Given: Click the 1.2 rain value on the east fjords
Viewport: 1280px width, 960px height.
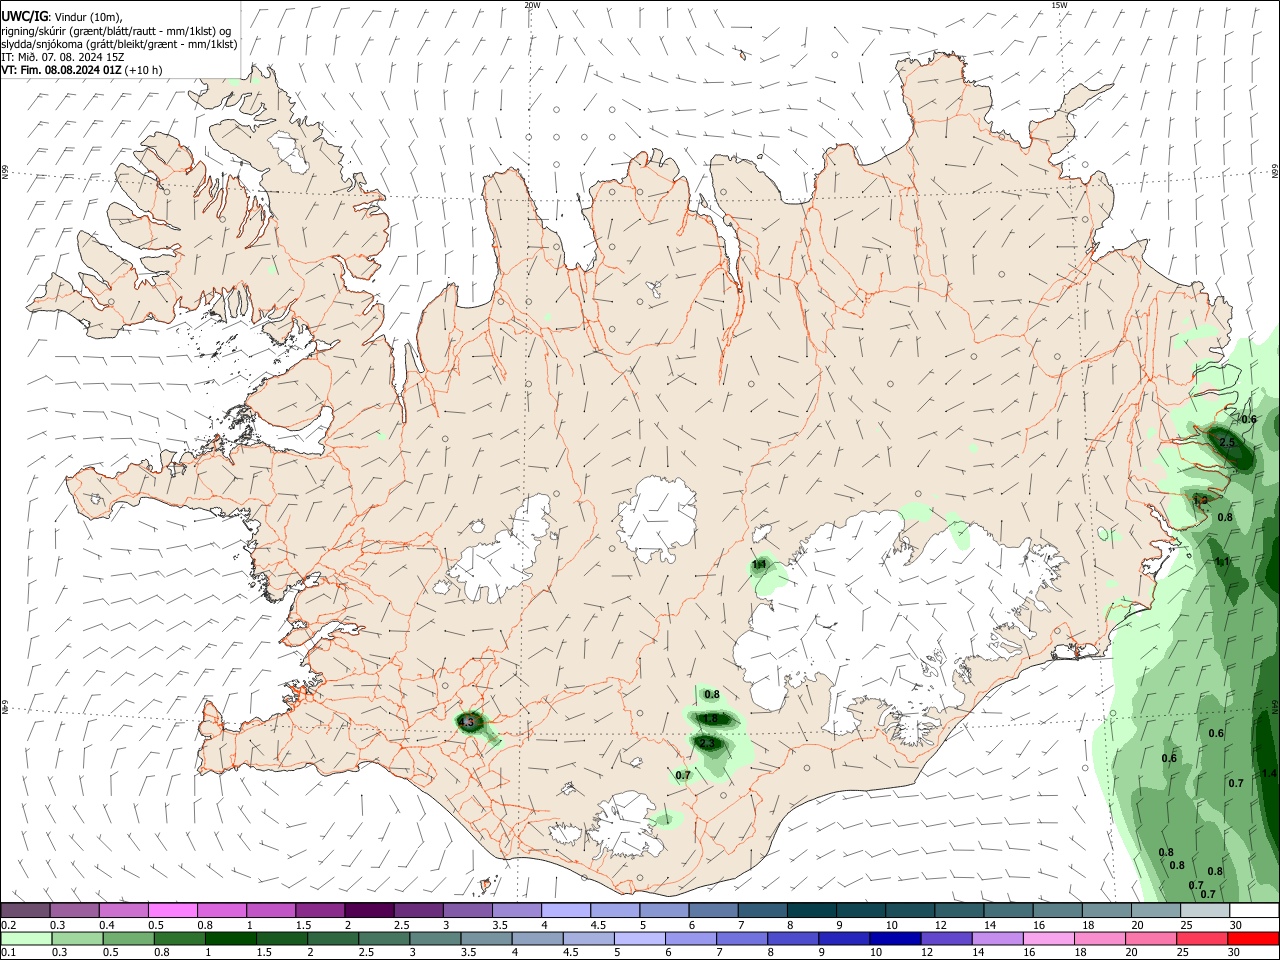Looking at the screenshot, I should click(1200, 500).
